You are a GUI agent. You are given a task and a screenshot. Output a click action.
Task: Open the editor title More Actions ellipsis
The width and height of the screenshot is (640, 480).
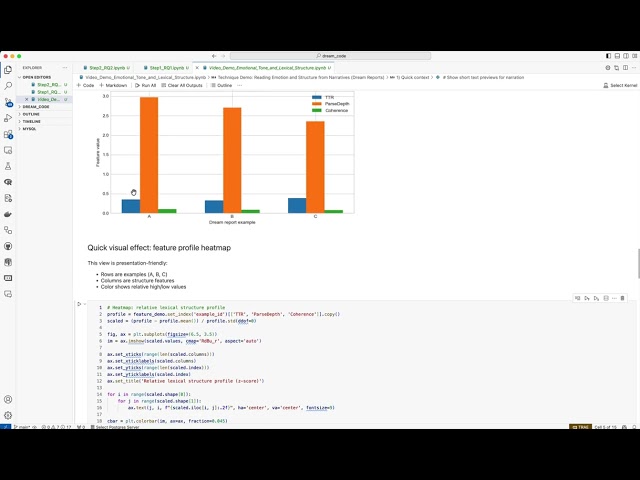634,68
